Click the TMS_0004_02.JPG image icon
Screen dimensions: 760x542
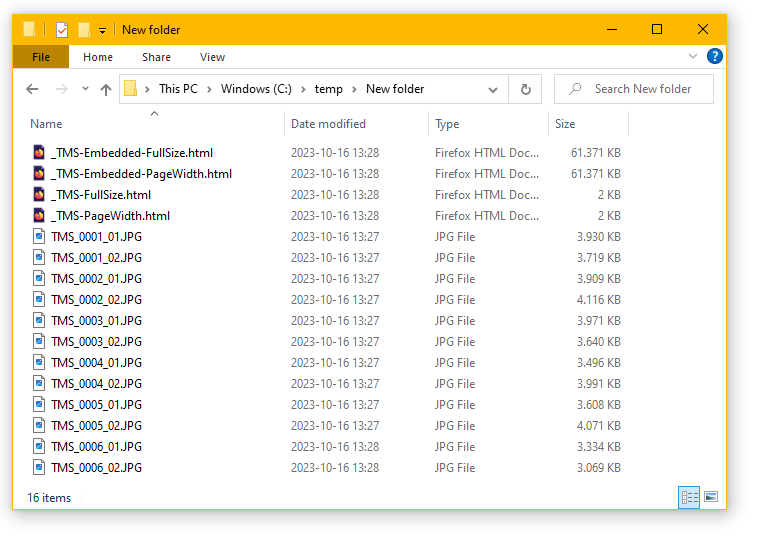(39, 383)
